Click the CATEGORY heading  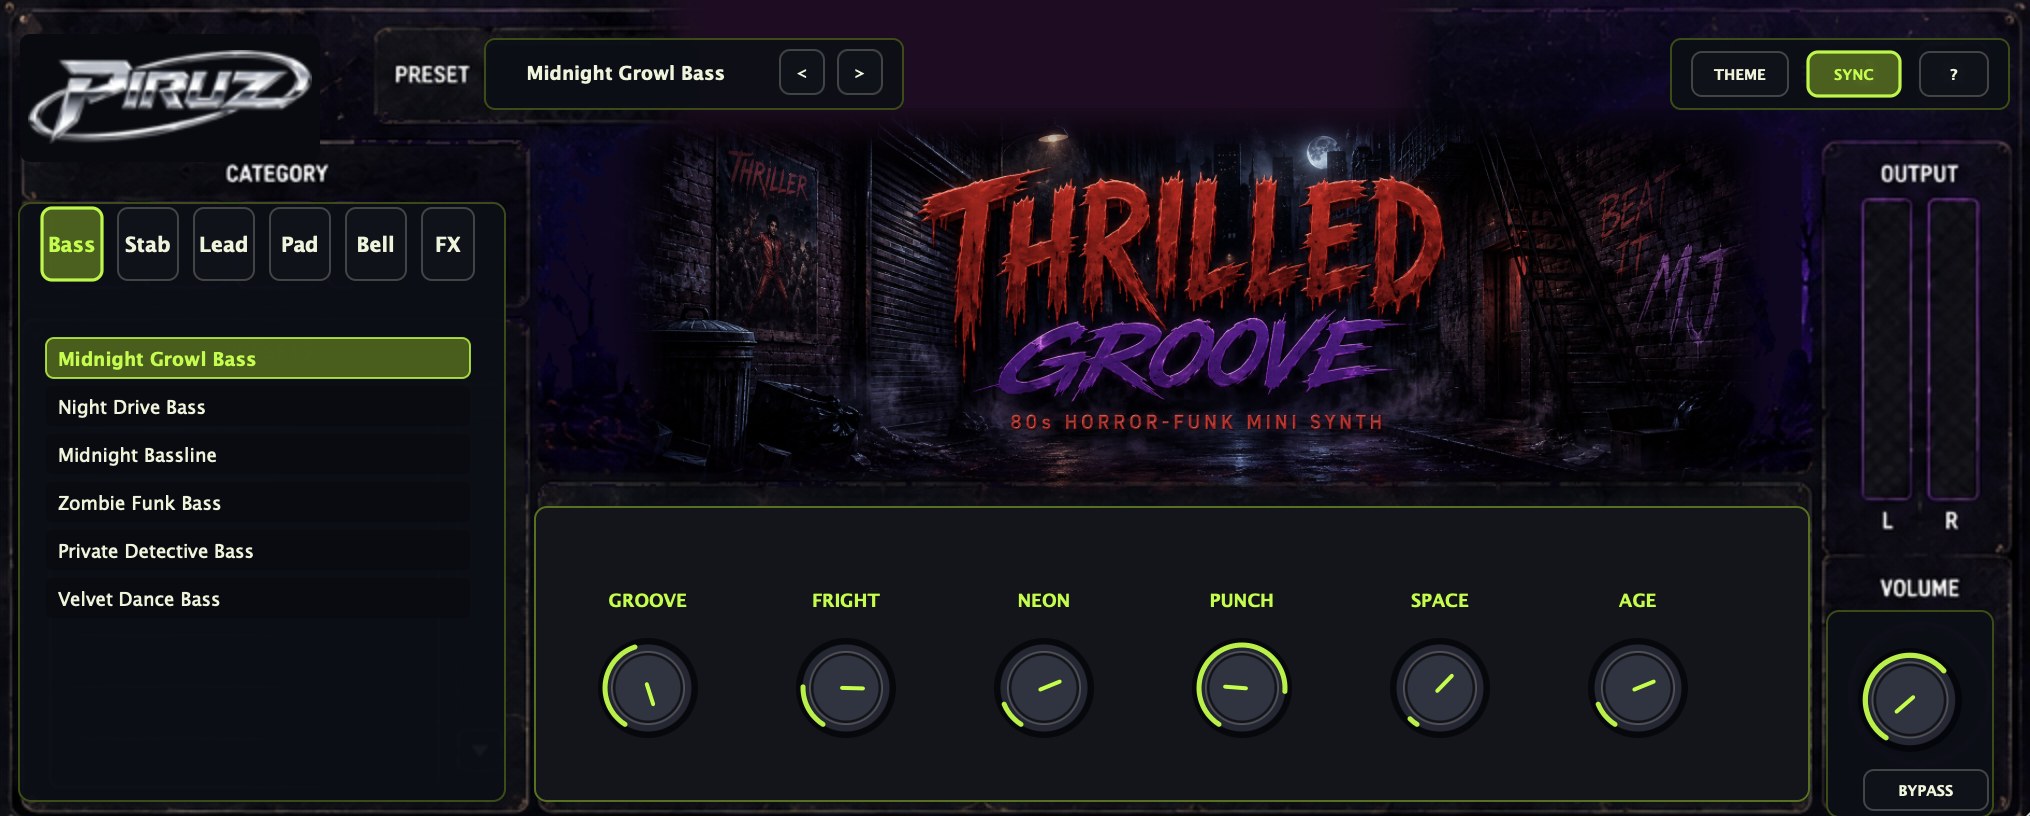click(x=277, y=174)
